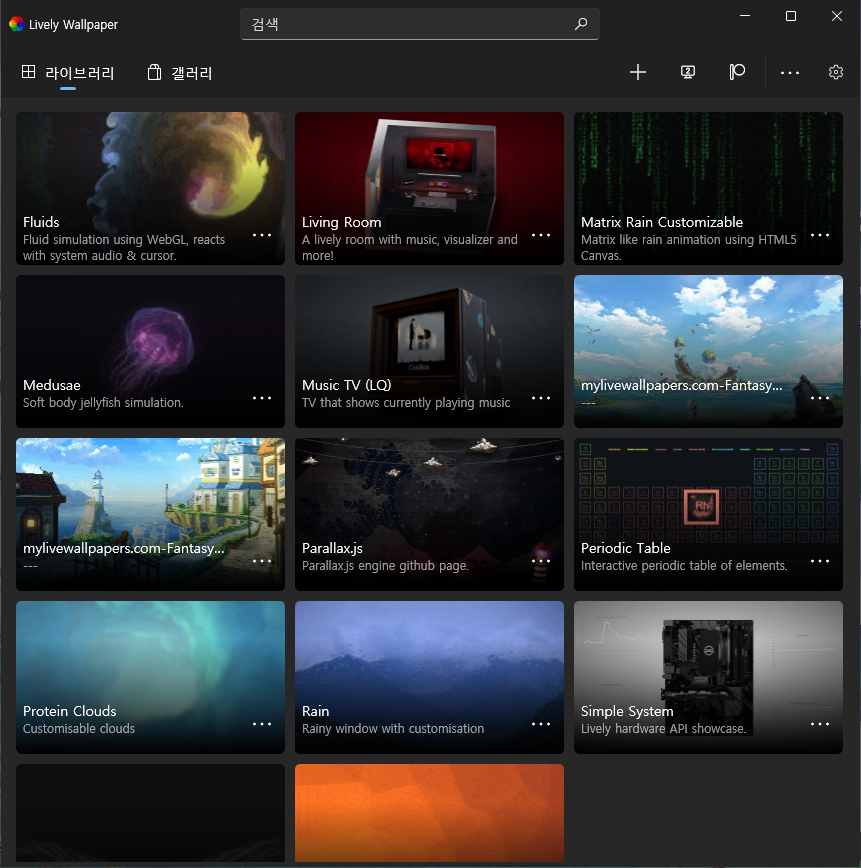Switch to the 라이브러리 tab
Image resolution: width=861 pixels, height=868 pixels.
pyautogui.click(x=68, y=73)
